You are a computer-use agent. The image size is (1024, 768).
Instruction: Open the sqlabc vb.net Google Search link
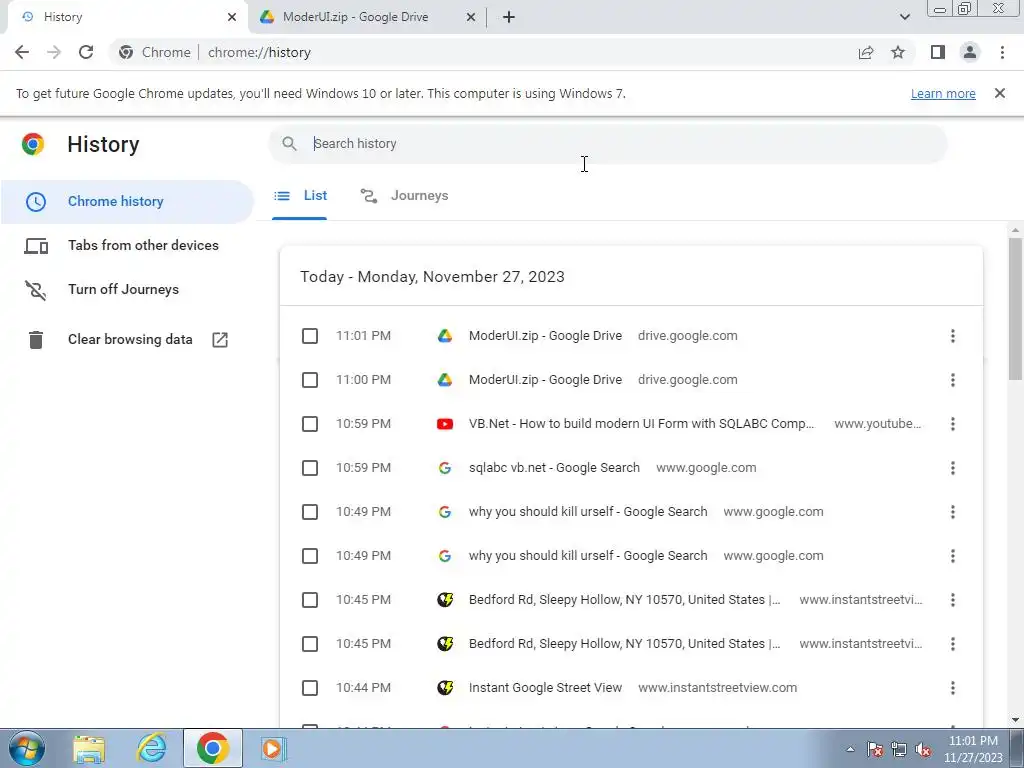tap(554, 468)
